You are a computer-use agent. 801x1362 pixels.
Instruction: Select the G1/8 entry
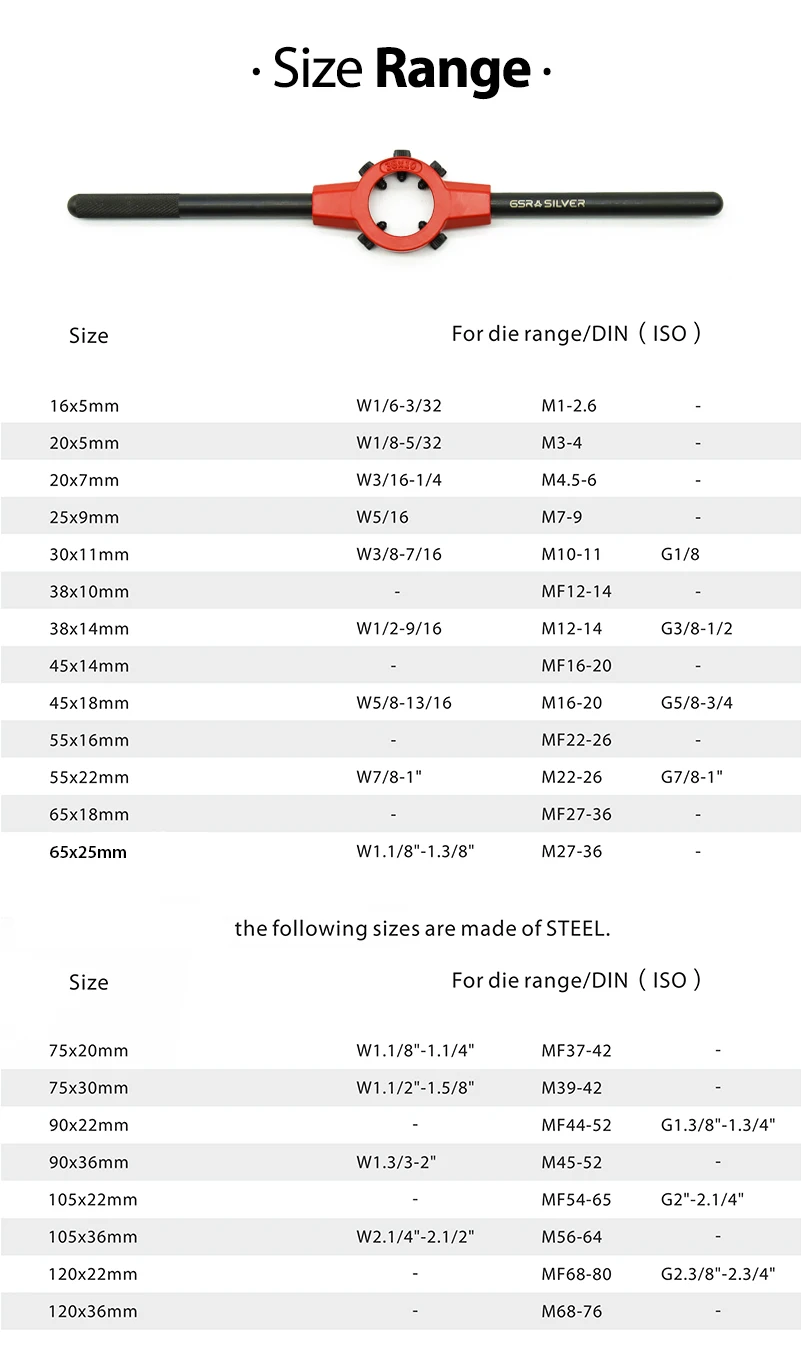(x=682, y=554)
